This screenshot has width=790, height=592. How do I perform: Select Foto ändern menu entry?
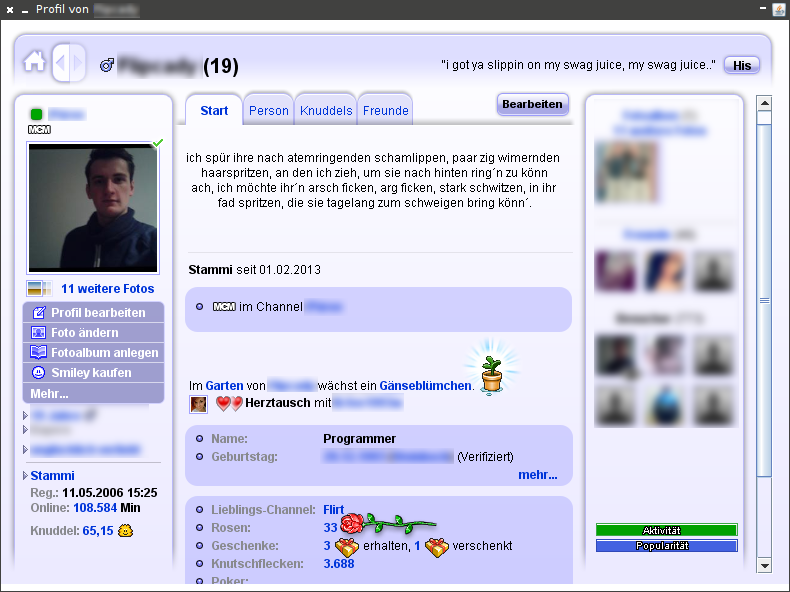point(93,333)
